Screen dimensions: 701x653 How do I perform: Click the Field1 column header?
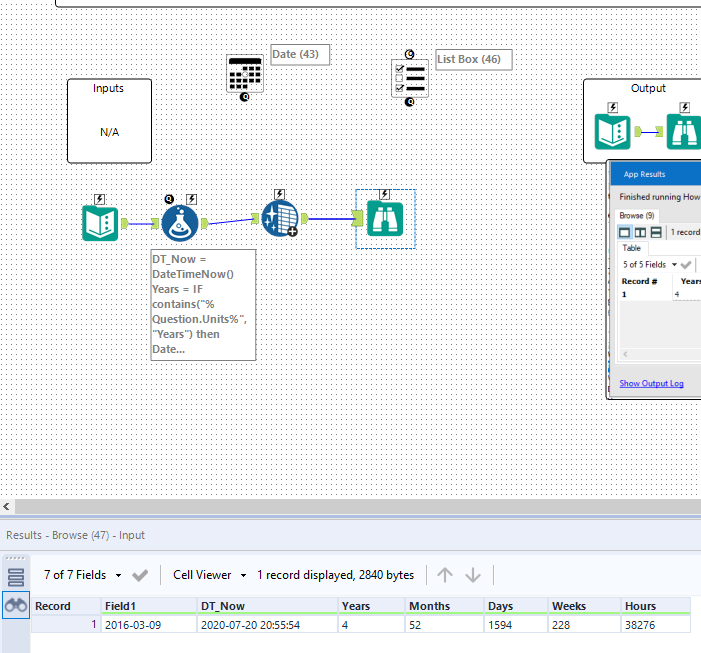[x=148, y=606]
